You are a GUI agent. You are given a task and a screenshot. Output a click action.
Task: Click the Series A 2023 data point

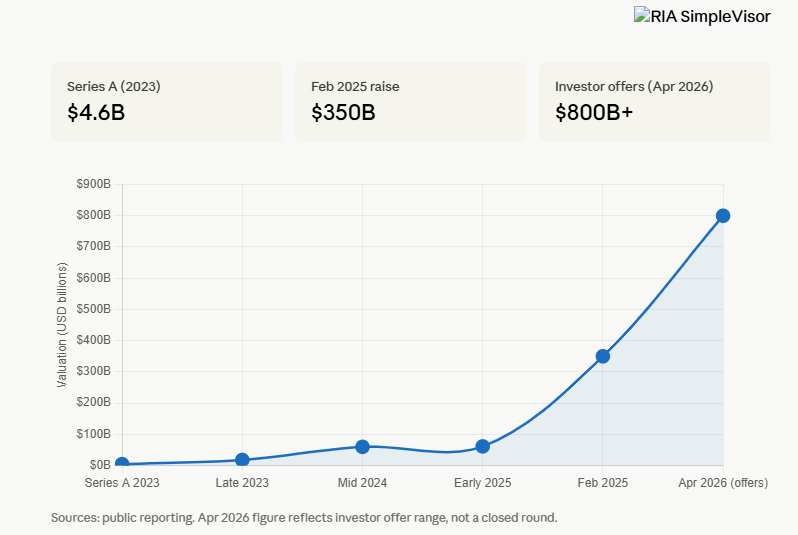[122, 464]
